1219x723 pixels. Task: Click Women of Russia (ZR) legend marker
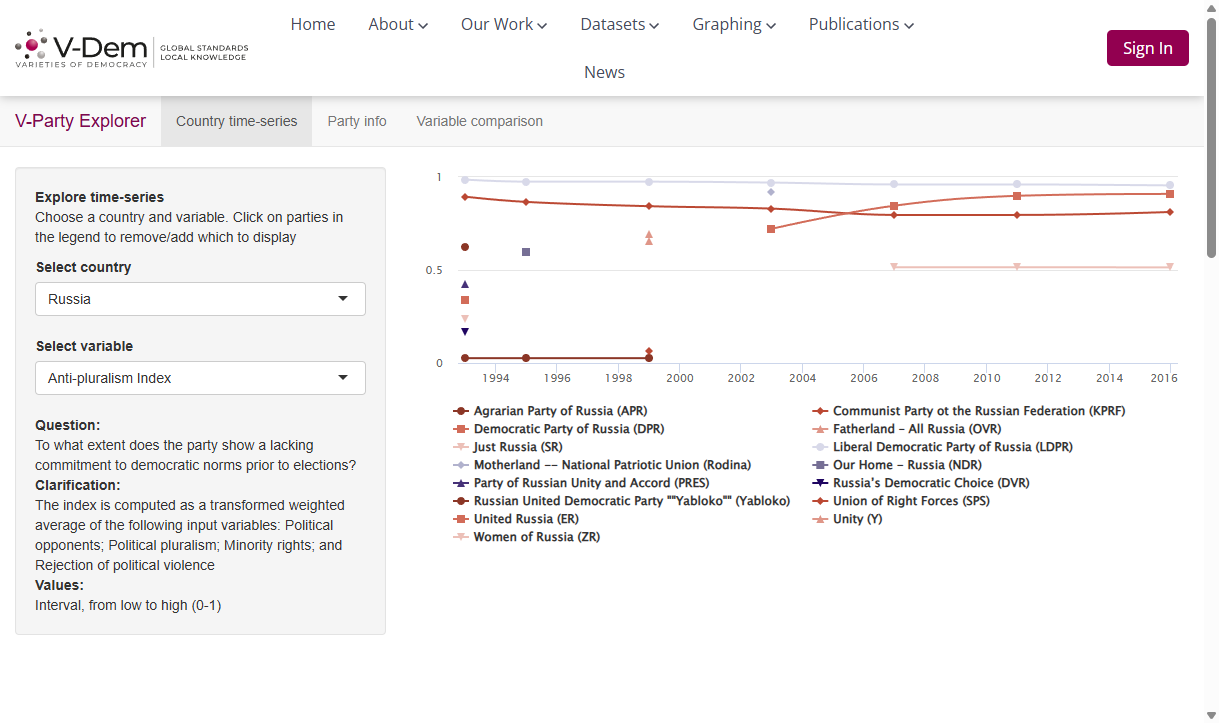(461, 537)
